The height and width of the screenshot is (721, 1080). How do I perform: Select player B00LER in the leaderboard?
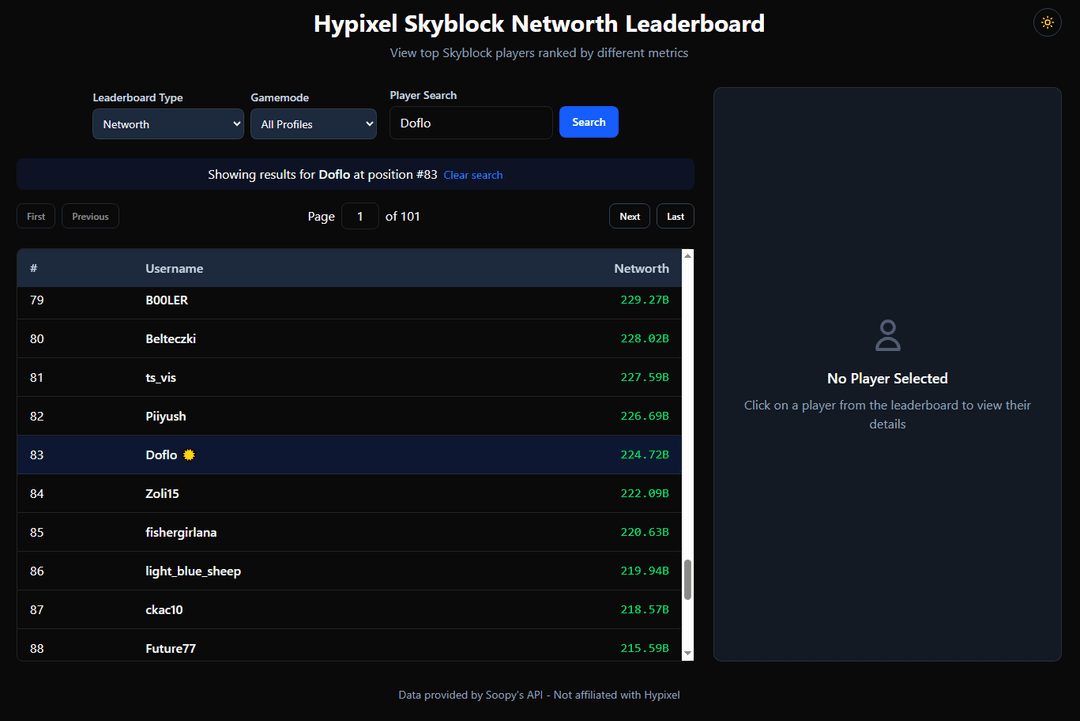point(167,300)
